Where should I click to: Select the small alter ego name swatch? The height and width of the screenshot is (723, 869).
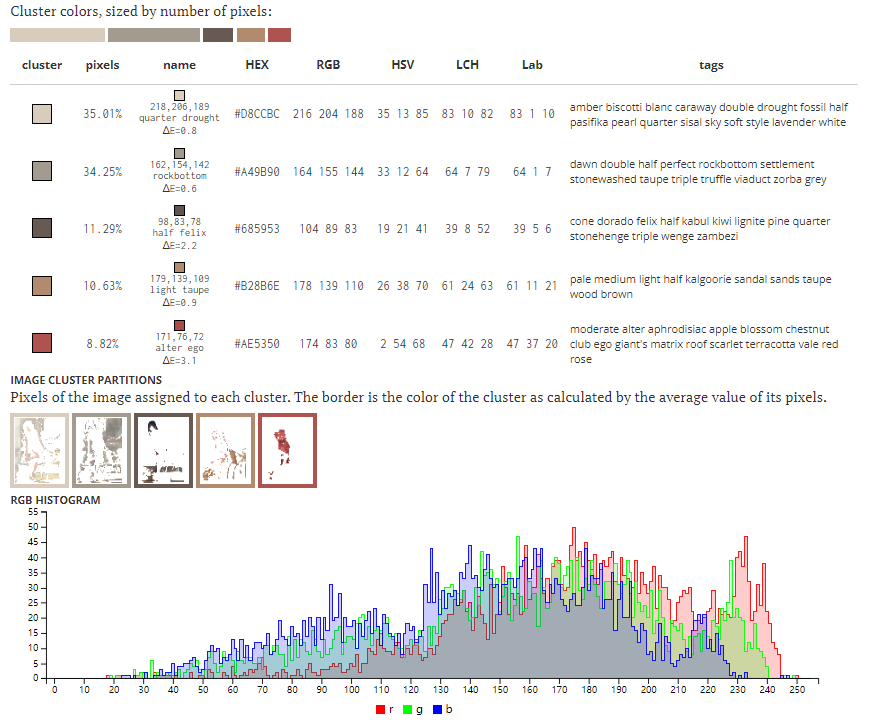(180, 325)
